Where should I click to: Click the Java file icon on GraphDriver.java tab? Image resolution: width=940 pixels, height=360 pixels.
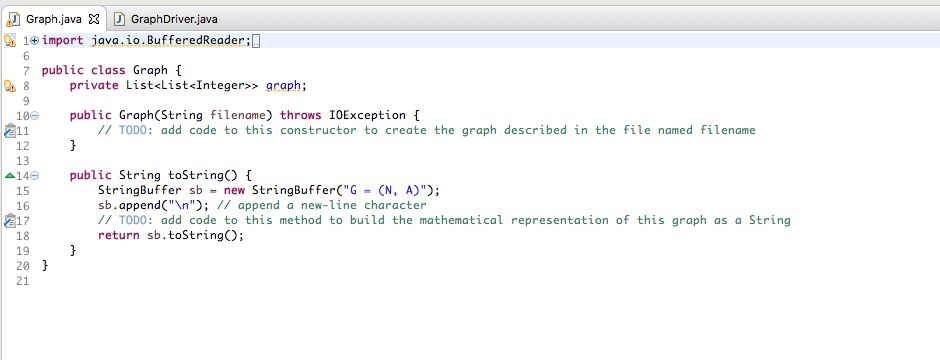pyautogui.click(x=120, y=19)
